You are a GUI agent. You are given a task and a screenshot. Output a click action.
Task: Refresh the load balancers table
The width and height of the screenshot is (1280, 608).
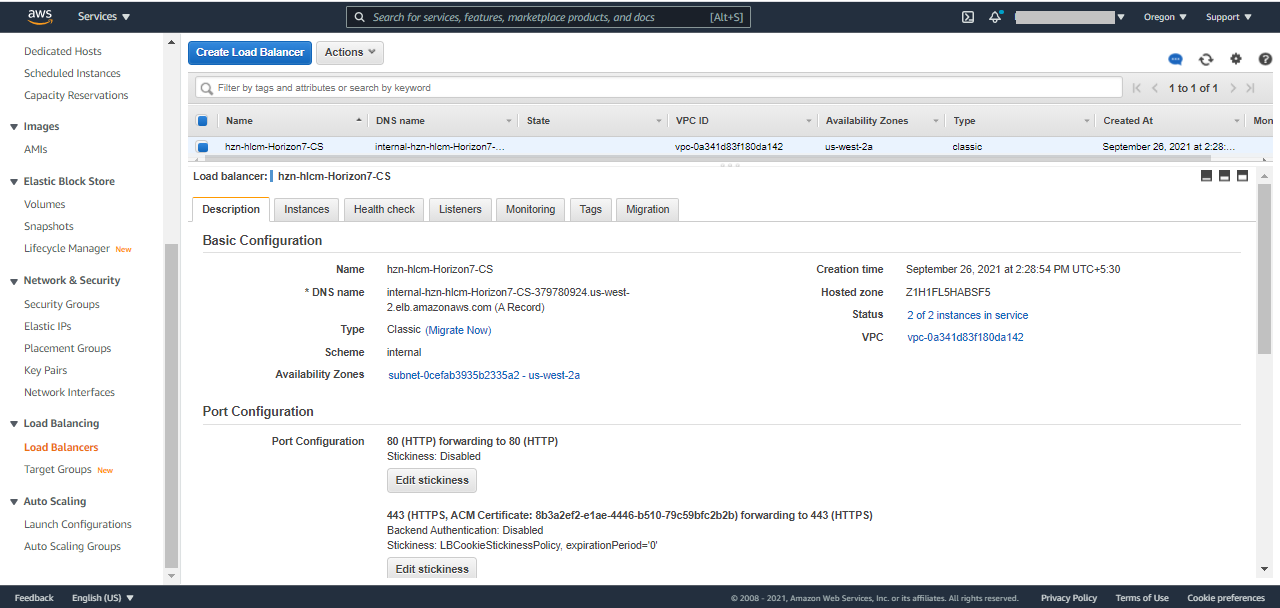click(1206, 59)
